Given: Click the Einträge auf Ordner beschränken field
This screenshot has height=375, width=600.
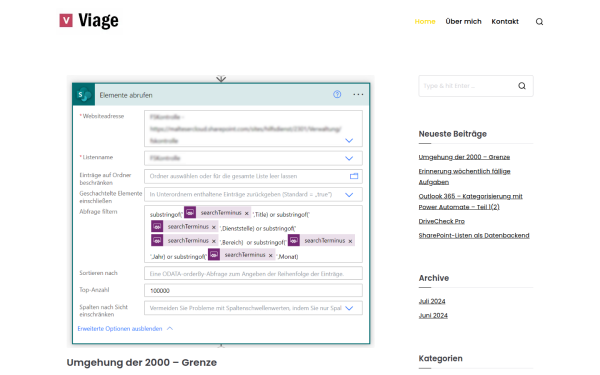Looking at the screenshot, I should (253, 176).
